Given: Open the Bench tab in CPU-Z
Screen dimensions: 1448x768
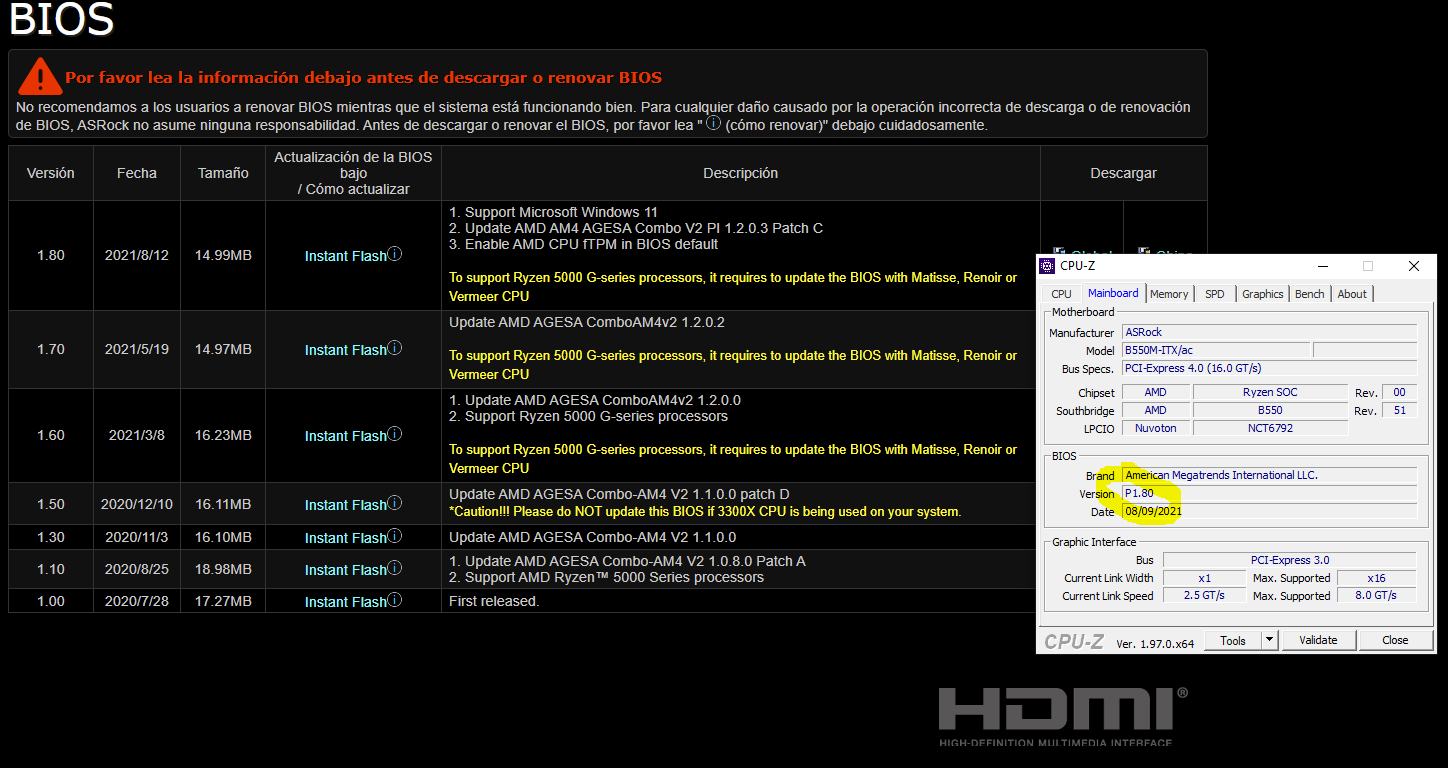Looking at the screenshot, I should pos(1309,294).
